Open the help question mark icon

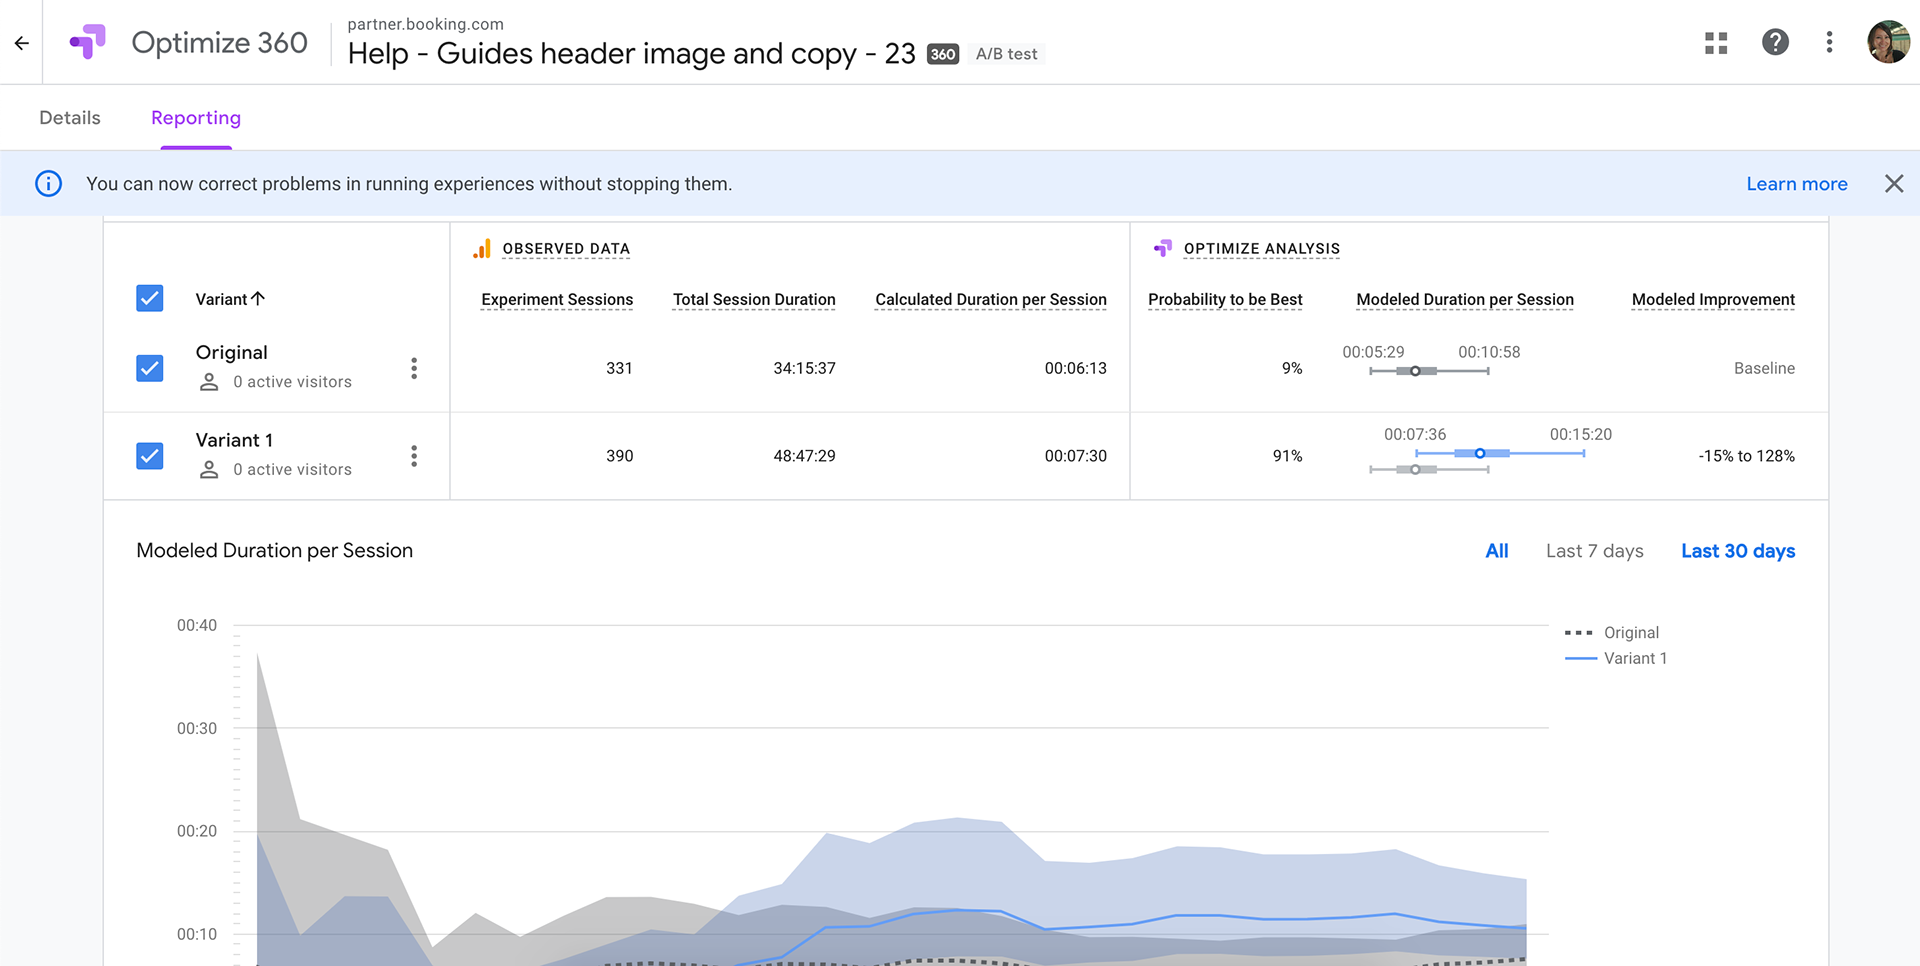click(1775, 42)
